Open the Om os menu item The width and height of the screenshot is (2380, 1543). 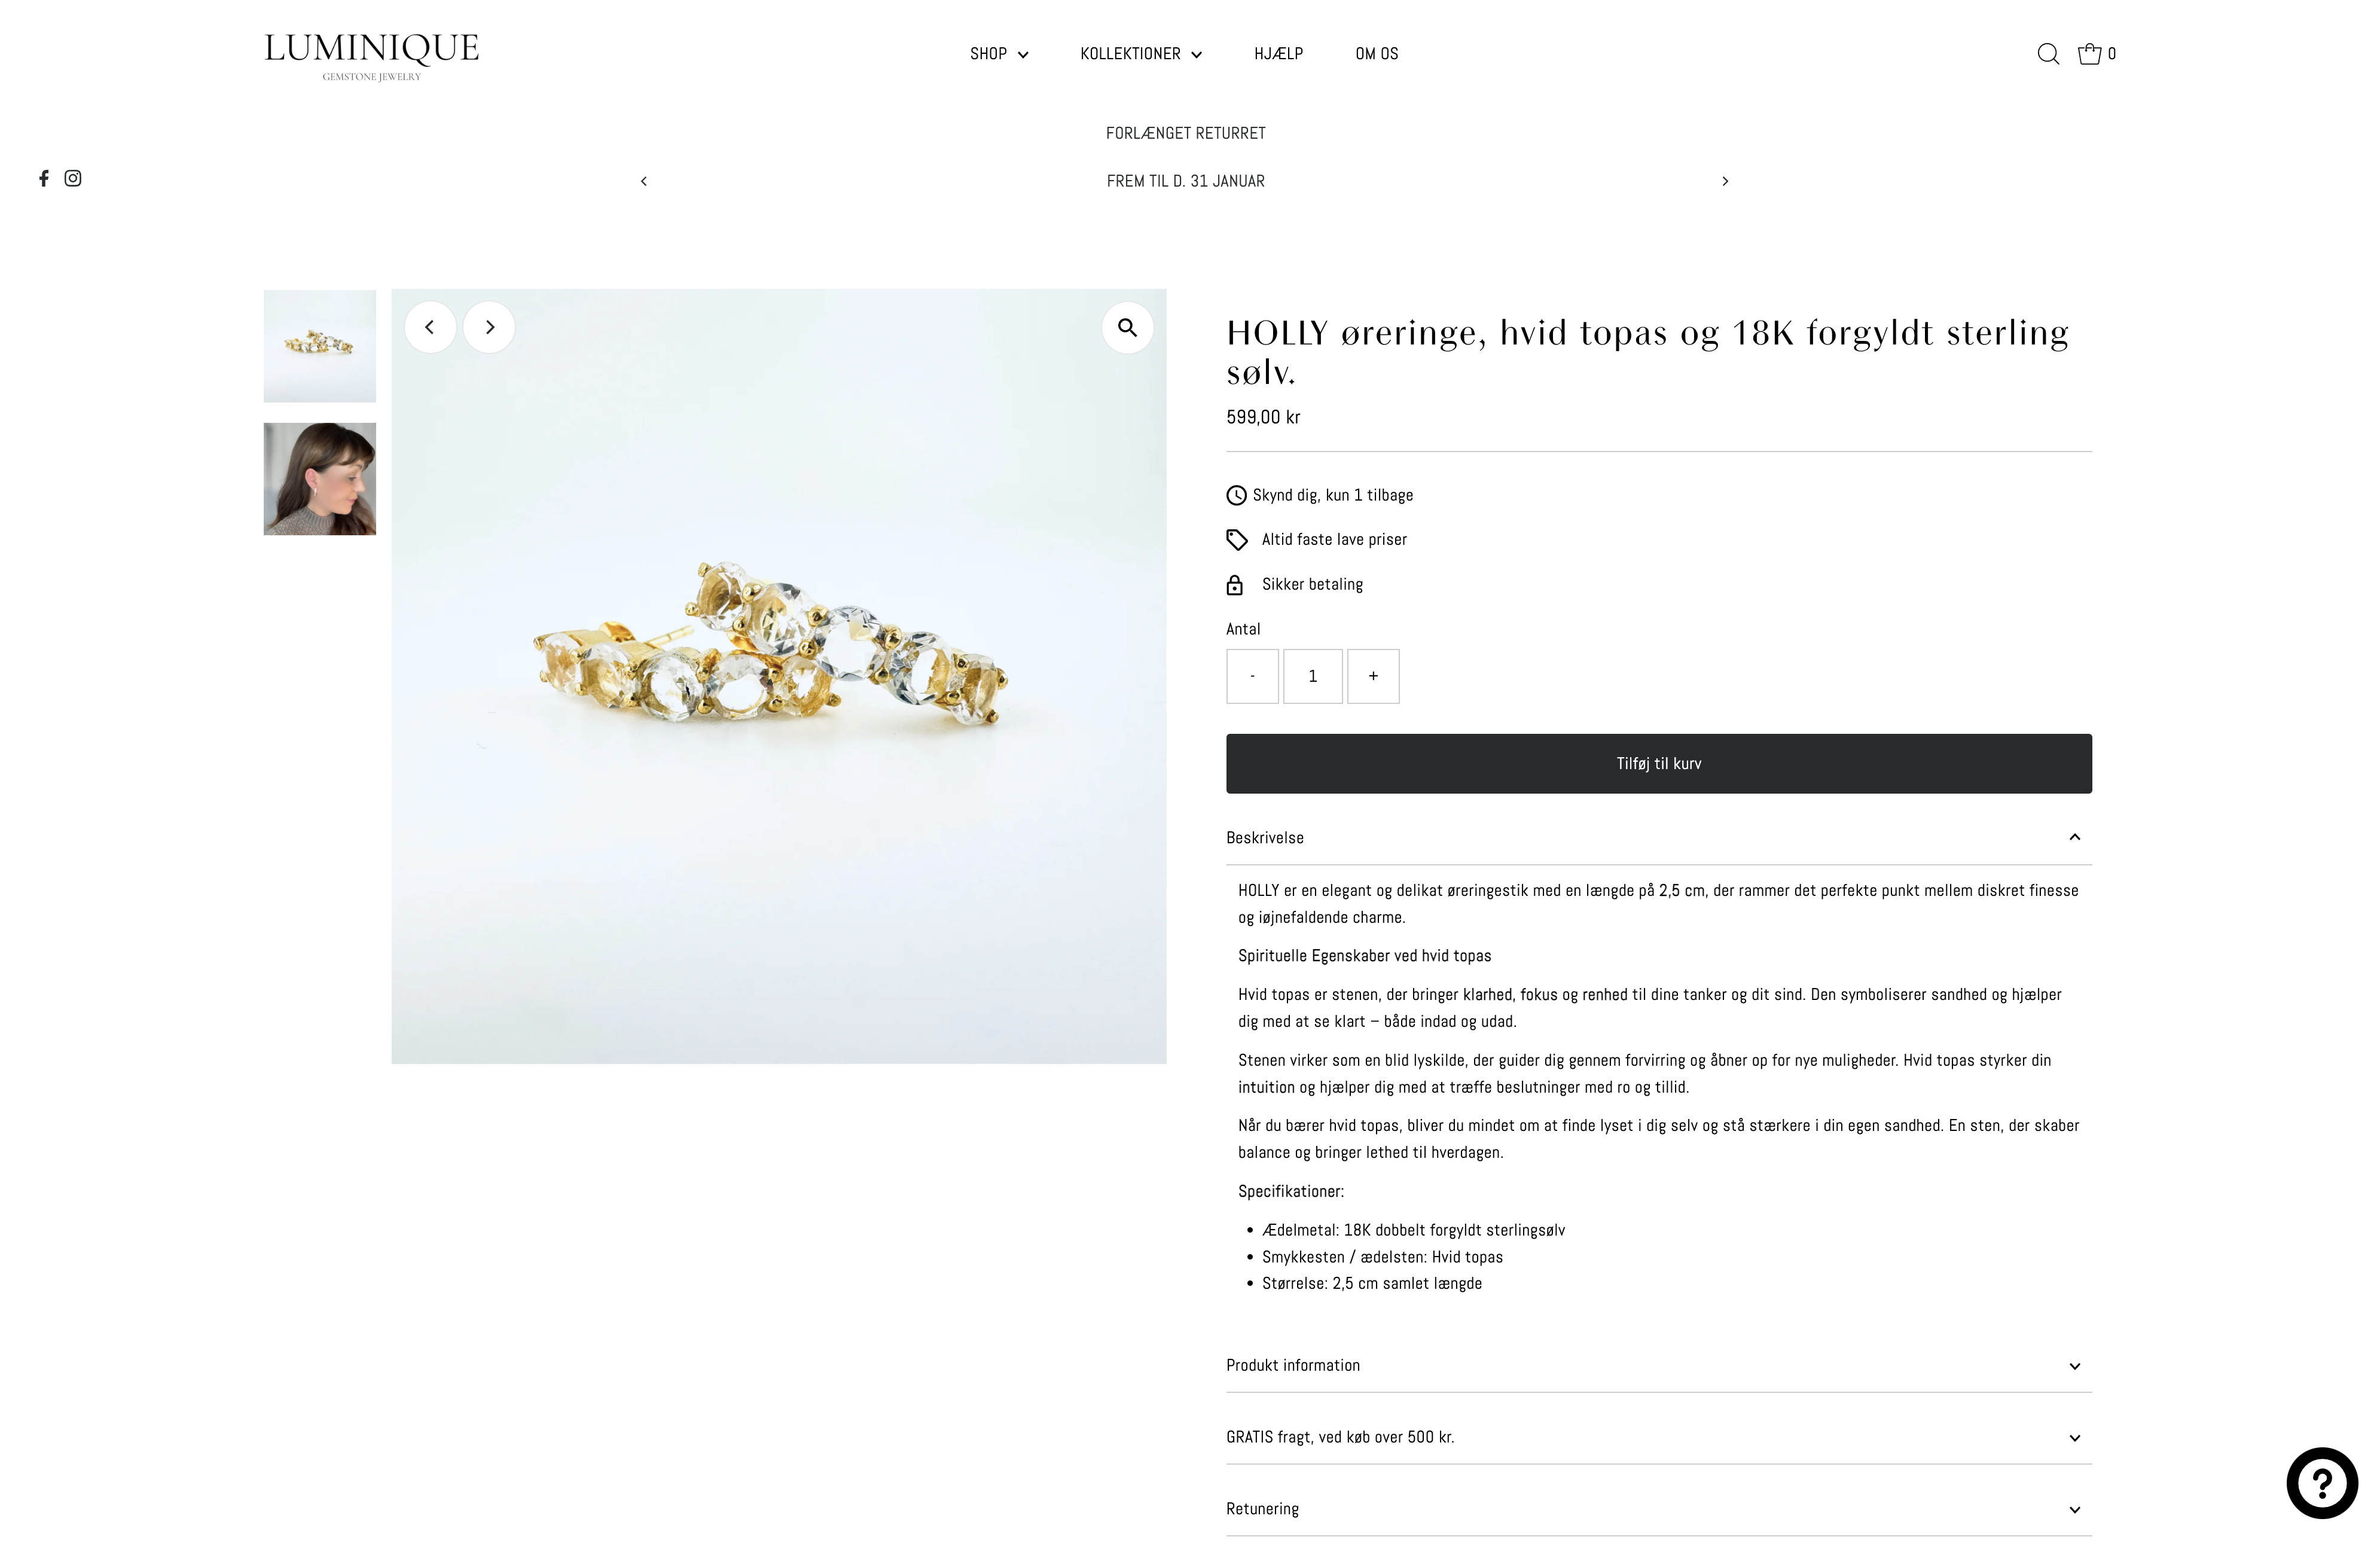coord(1376,54)
